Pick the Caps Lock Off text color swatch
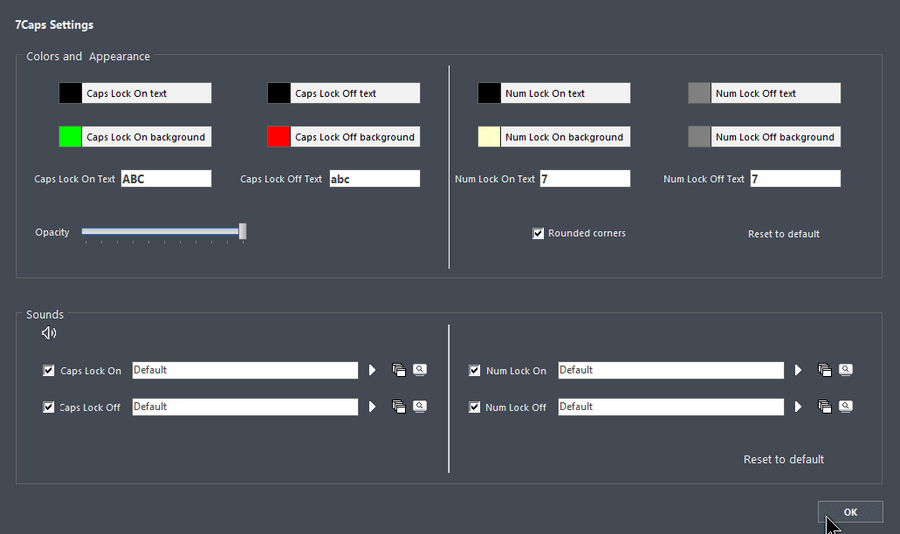 [x=279, y=93]
